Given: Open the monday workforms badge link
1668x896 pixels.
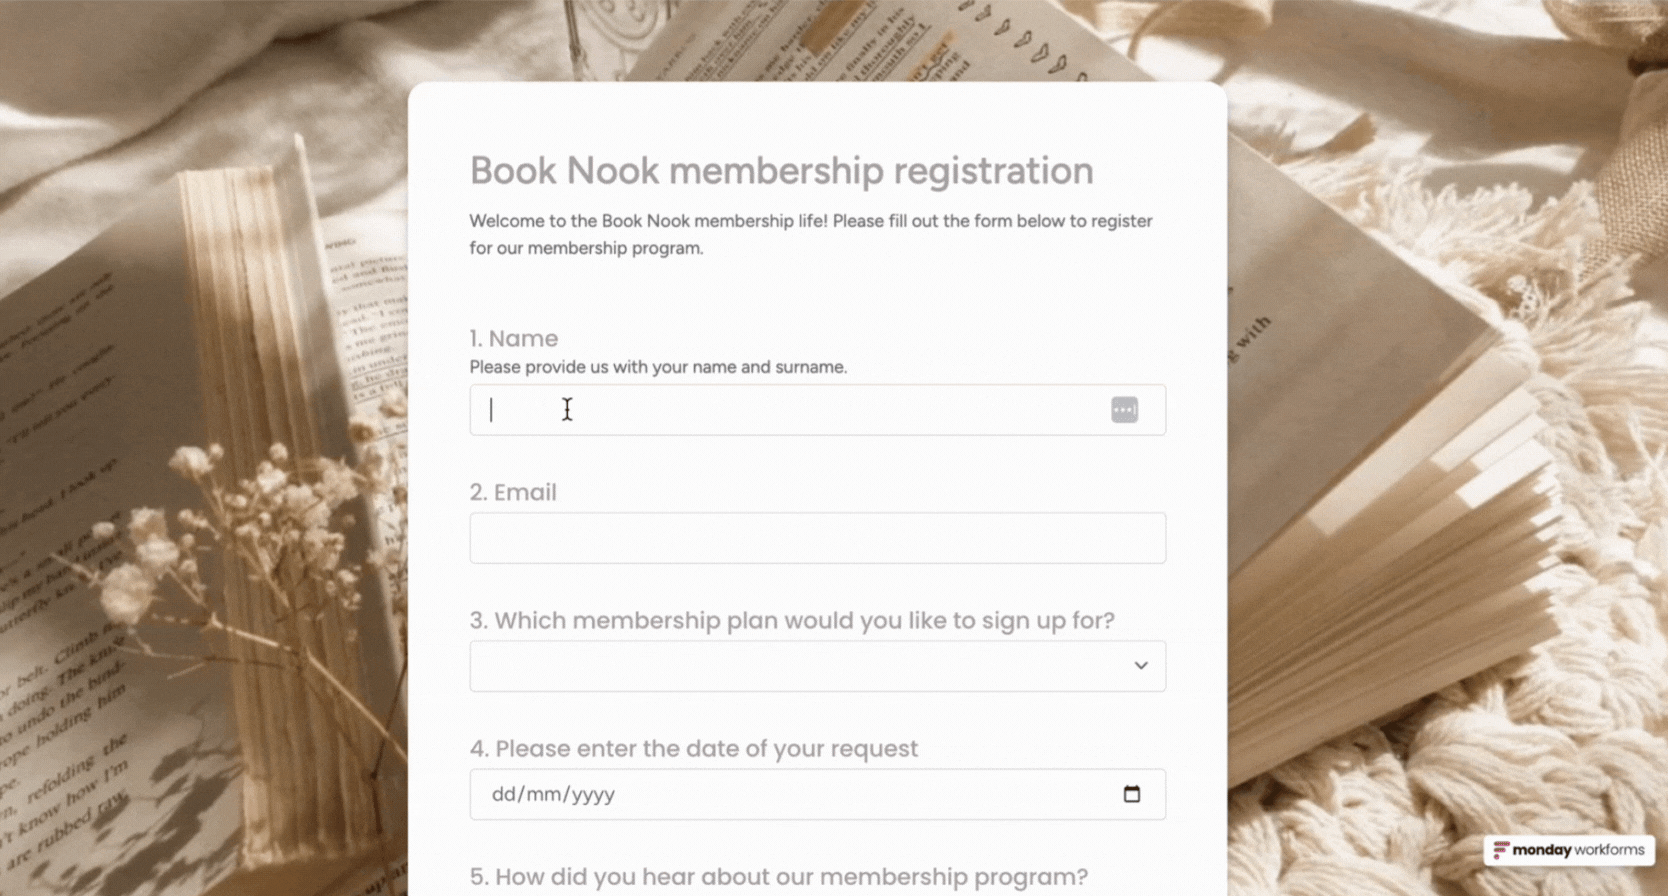Looking at the screenshot, I should tap(1569, 850).
